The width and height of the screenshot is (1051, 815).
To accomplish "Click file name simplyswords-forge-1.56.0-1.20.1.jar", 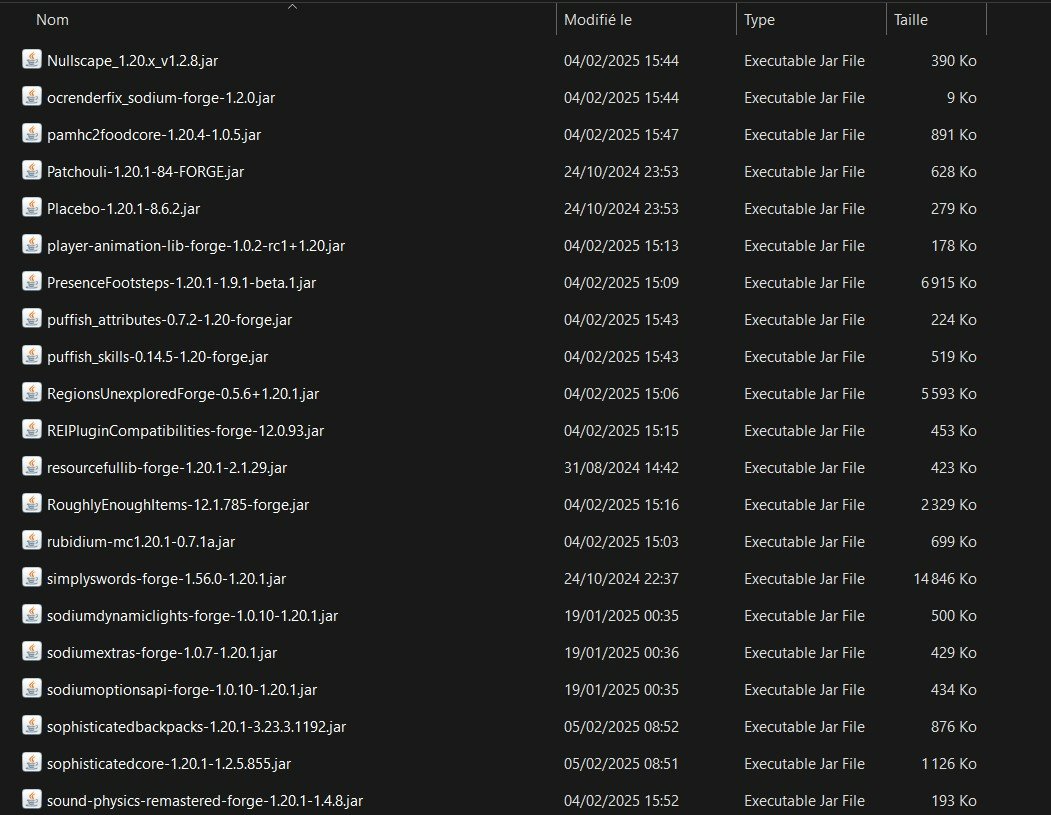I will 166,579.
